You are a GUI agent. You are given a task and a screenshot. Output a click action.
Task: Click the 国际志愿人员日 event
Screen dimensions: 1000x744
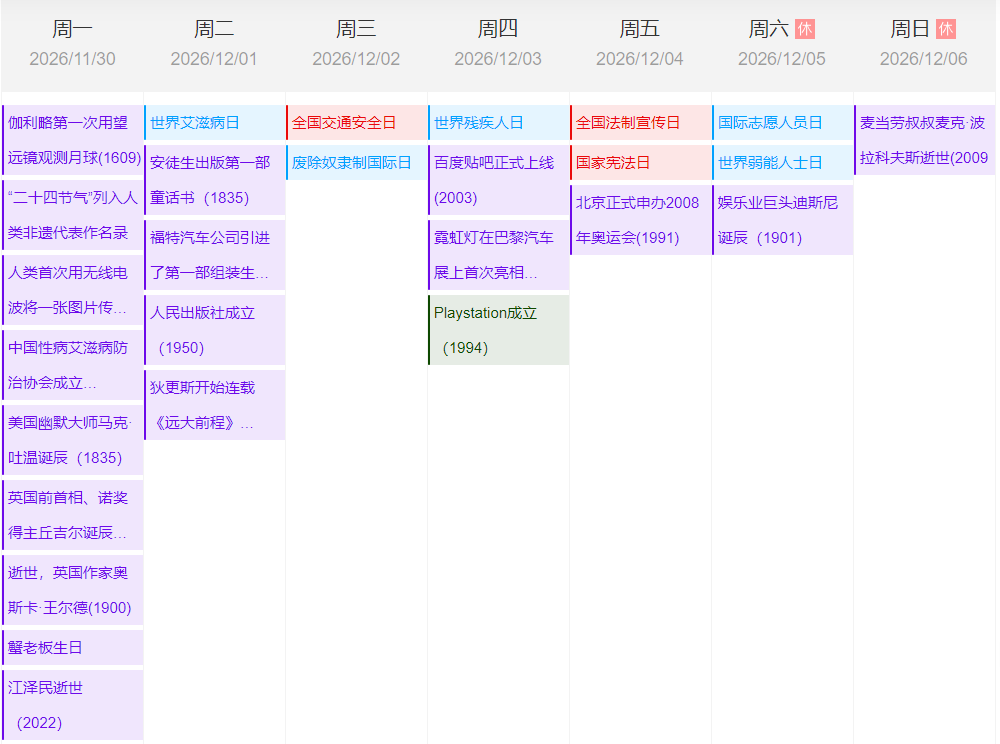click(x=783, y=123)
